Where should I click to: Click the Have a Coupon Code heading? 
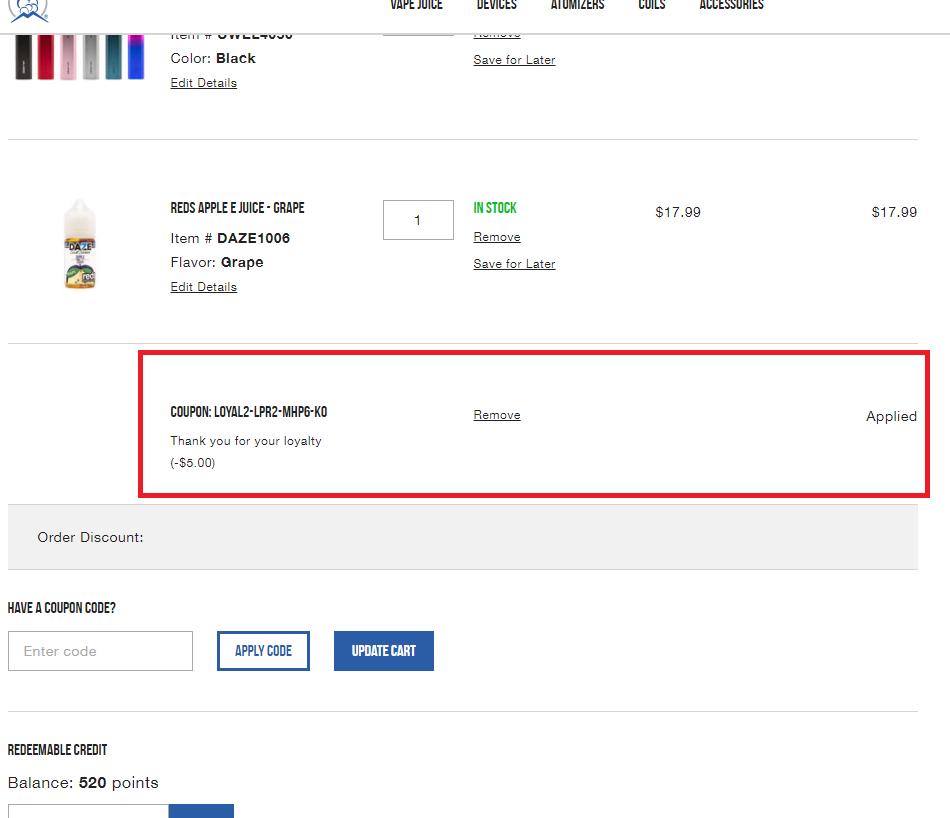[x=62, y=608]
